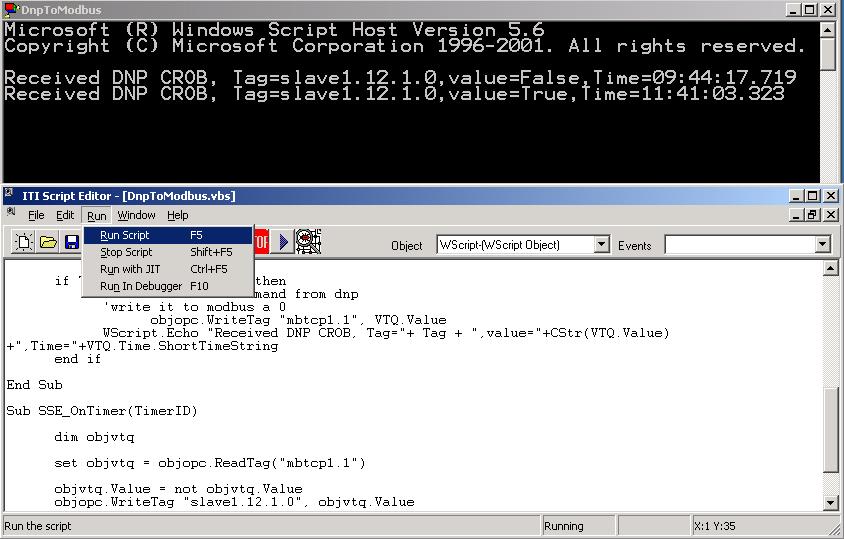
Task: Click the console window scrollbar thumb
Action: [x=827, y=54]
